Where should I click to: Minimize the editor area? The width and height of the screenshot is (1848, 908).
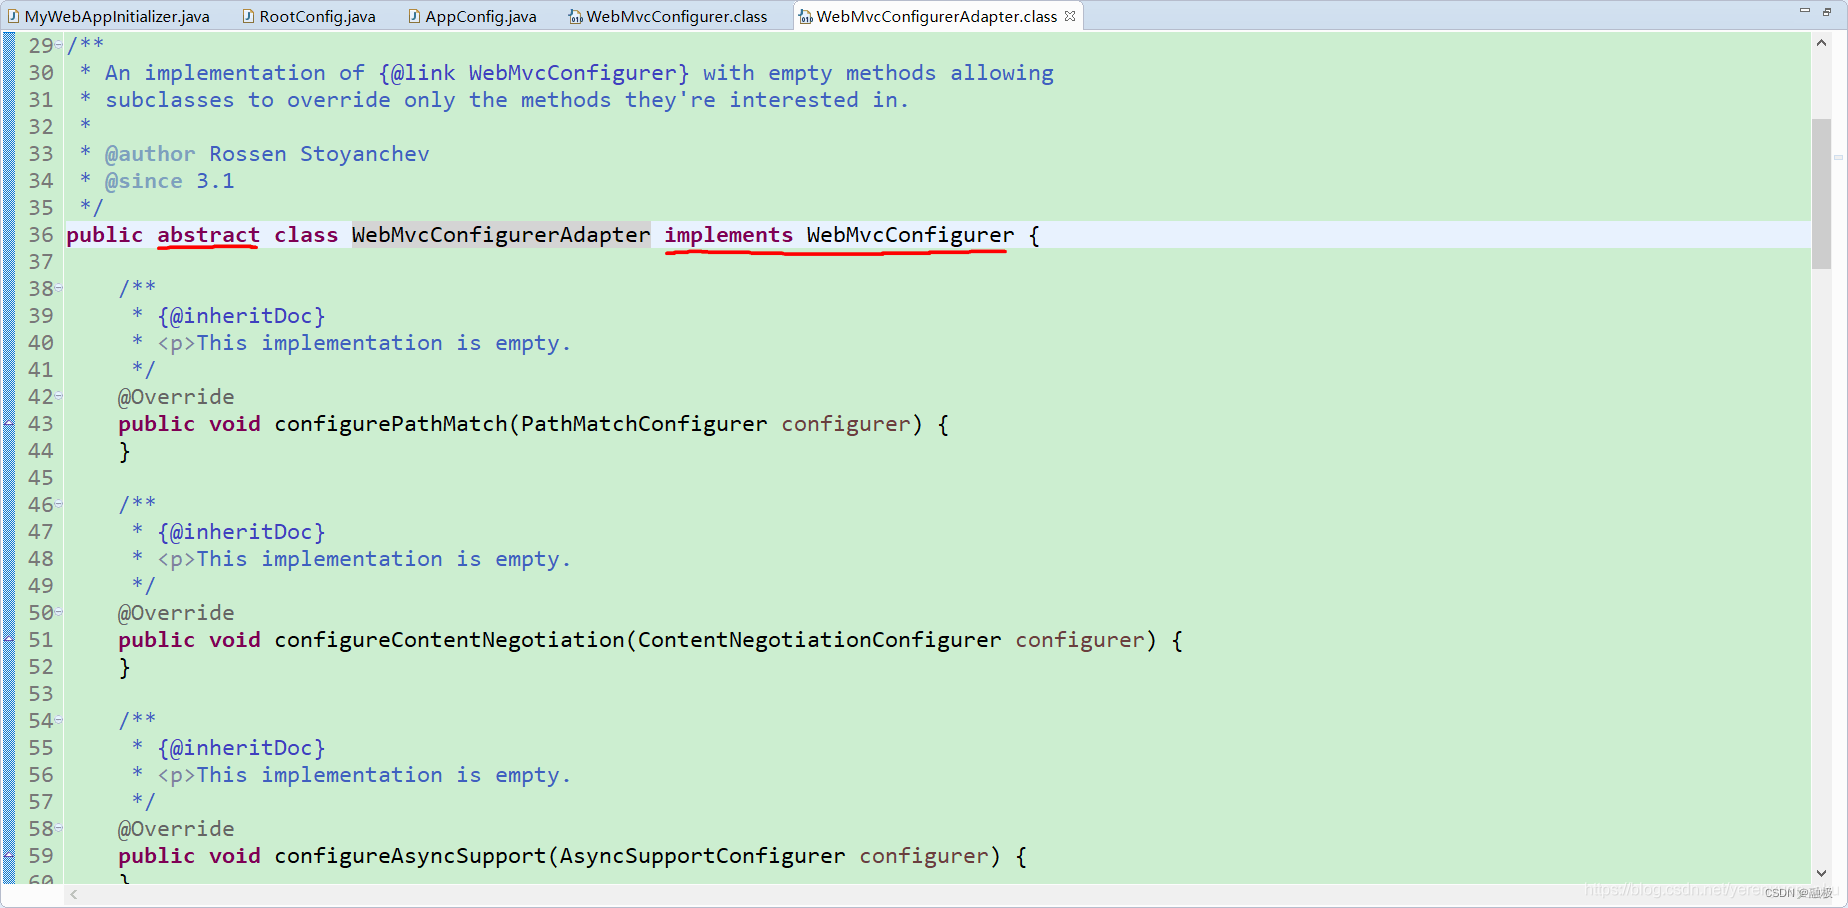tap(1805, 11)
